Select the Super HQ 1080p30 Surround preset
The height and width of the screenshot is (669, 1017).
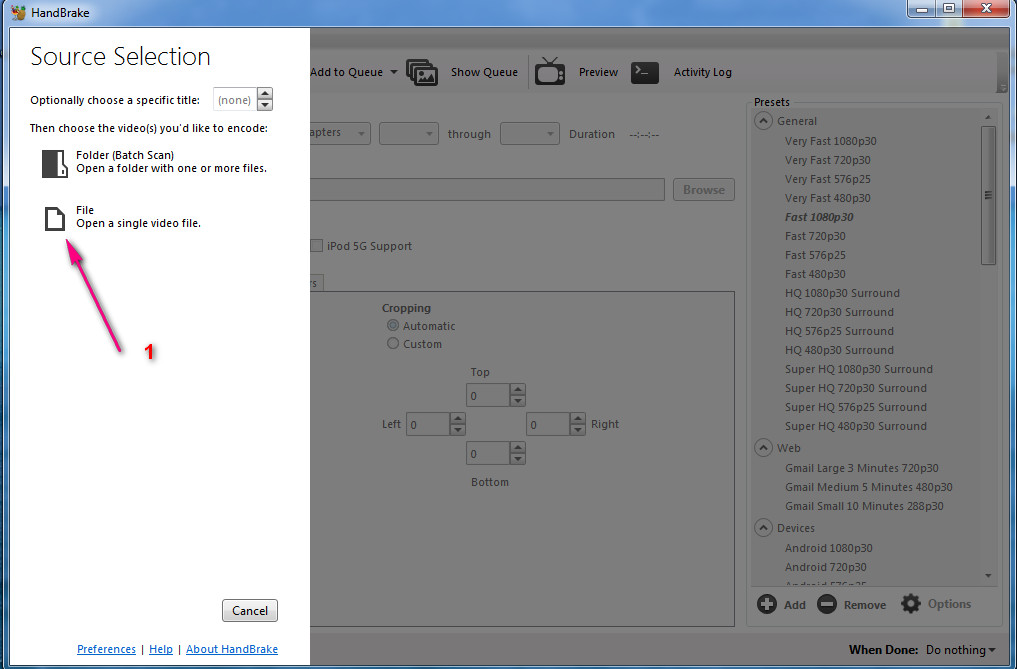point(859,369)
